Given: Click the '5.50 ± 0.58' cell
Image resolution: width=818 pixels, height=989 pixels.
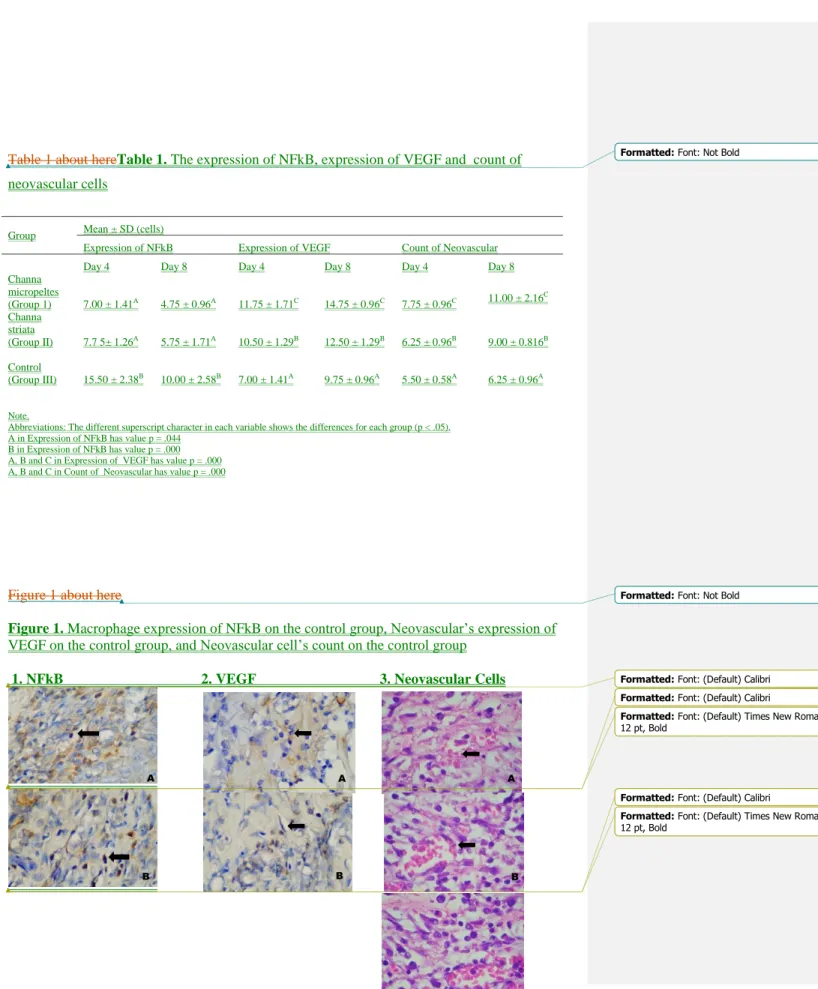Looking at the screenshot, I should tap(429, 379).
